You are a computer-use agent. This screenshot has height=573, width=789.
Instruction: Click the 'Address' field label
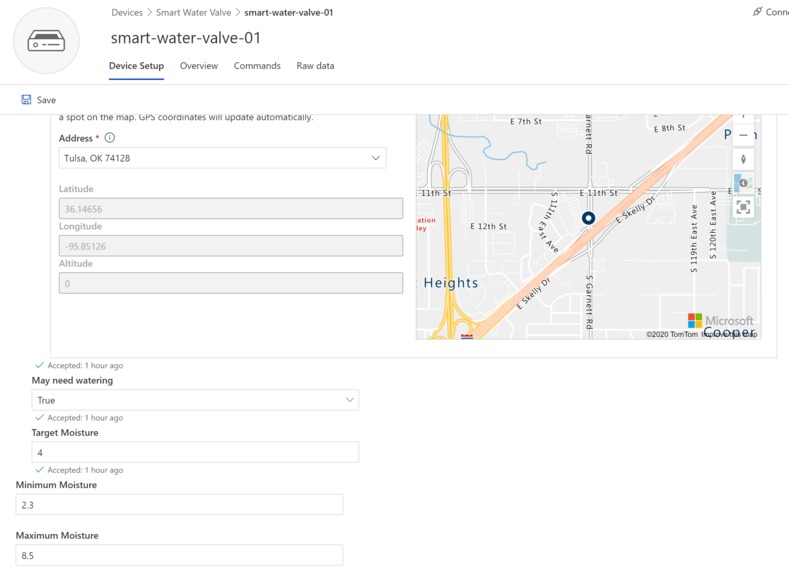(x=75, y=138)
